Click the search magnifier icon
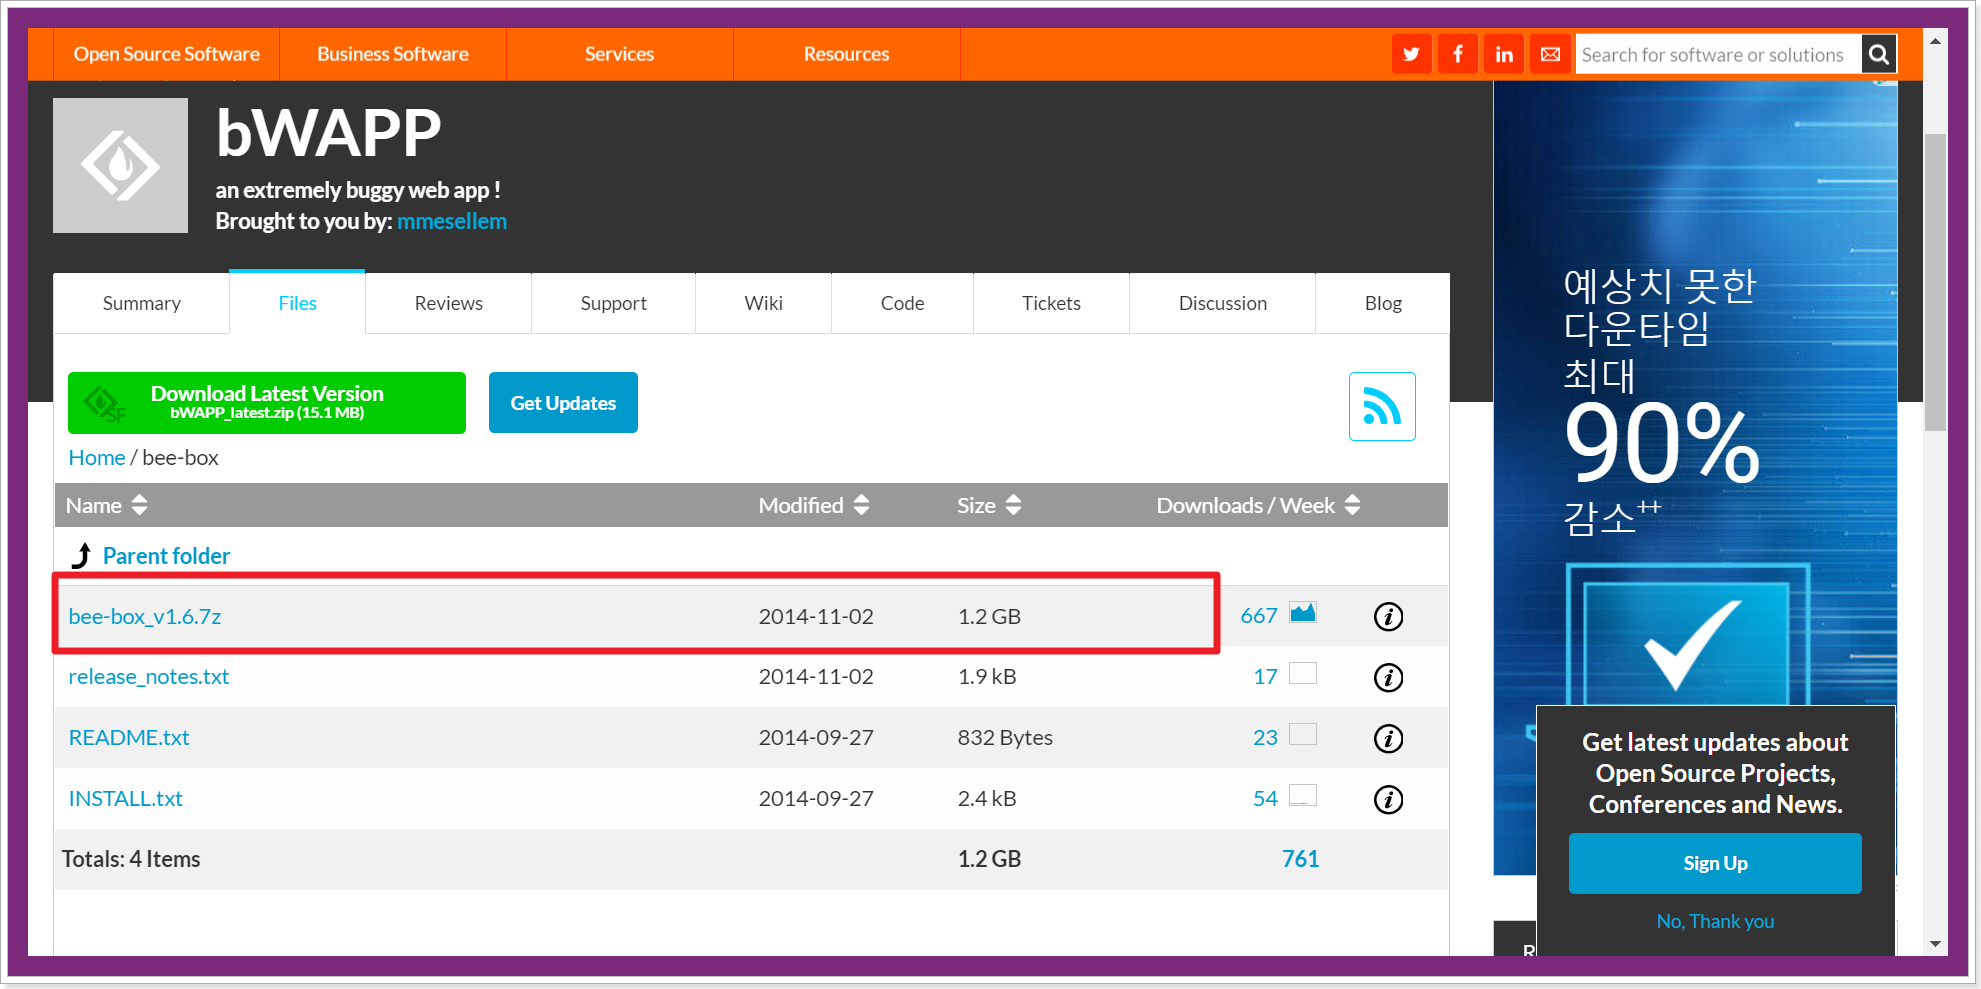 pyautogui.click(x=1878, y=54)
